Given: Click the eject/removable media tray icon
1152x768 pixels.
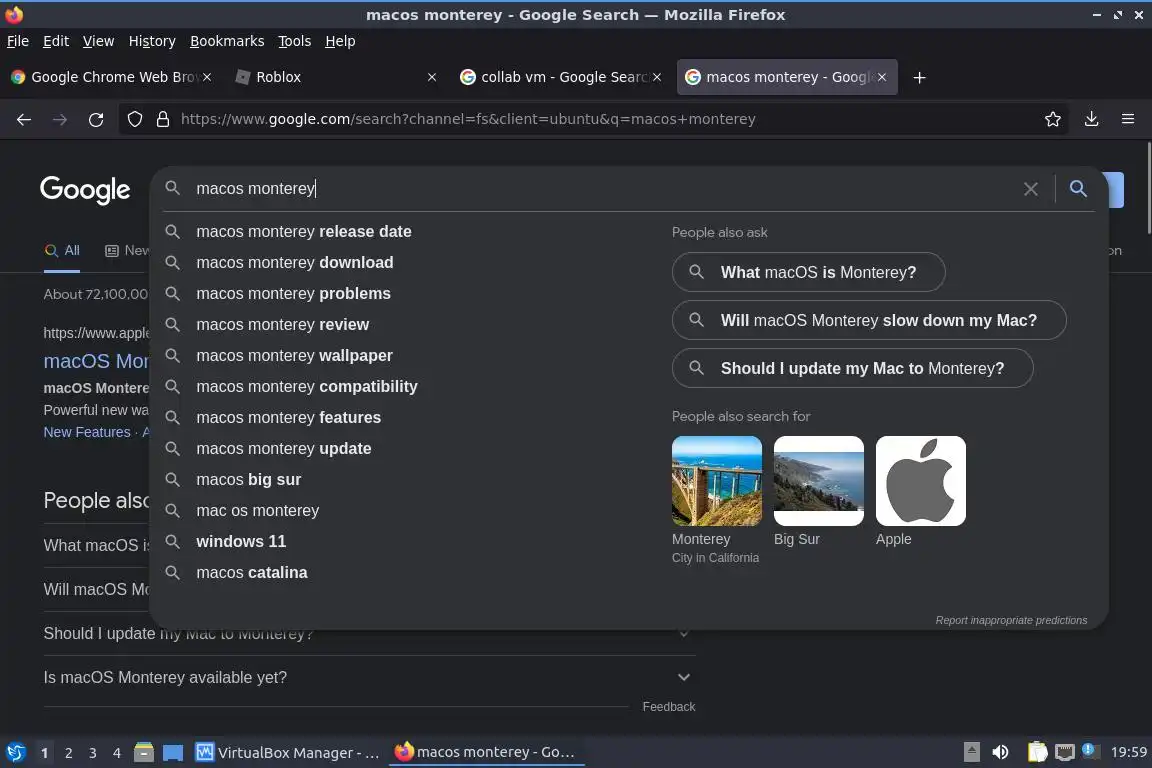Looking at the screenshot, I should point(971,752).
